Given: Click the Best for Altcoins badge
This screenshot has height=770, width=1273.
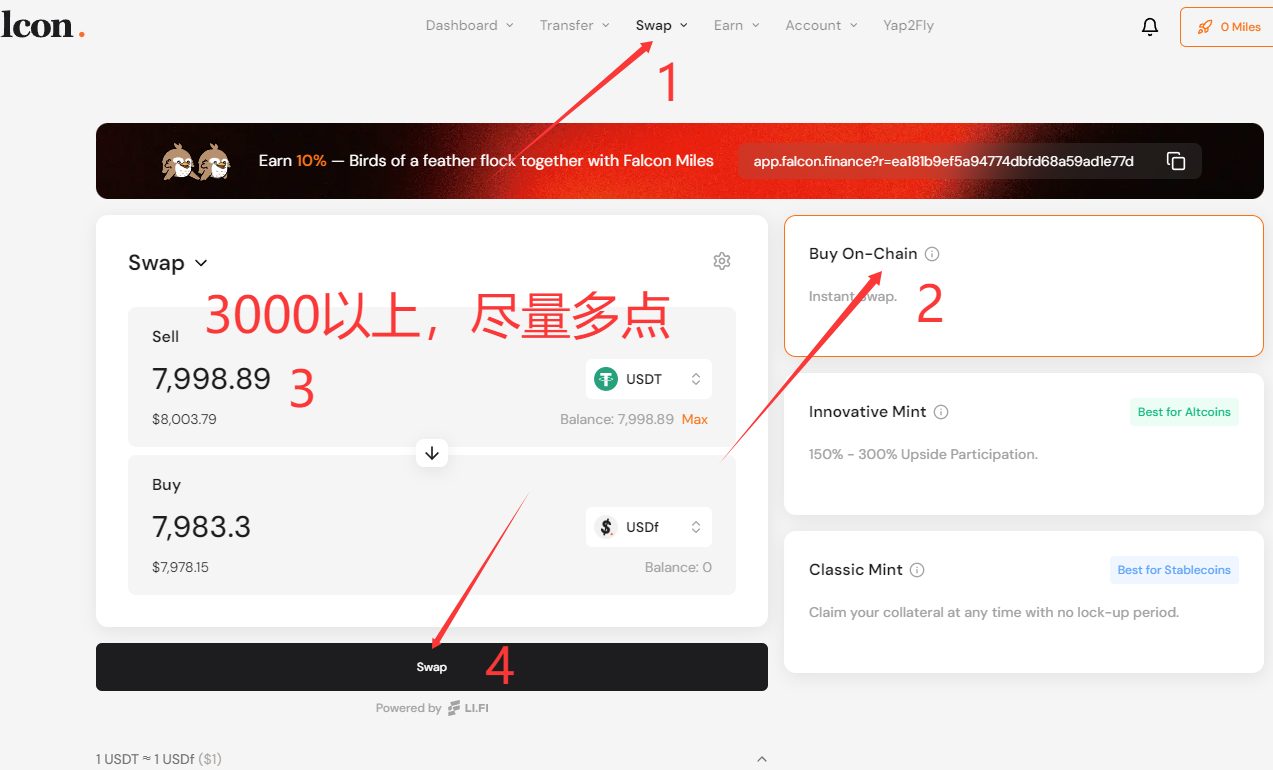Looking at the screenshot, I should [x=1184, y=412].
